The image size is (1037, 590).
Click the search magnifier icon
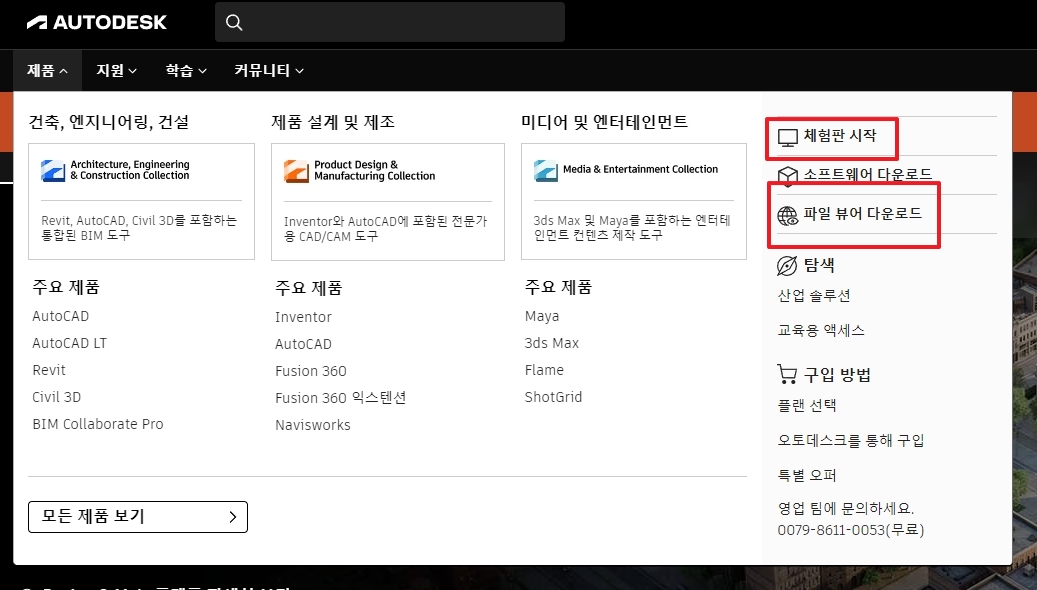click(x=234, y=22)
